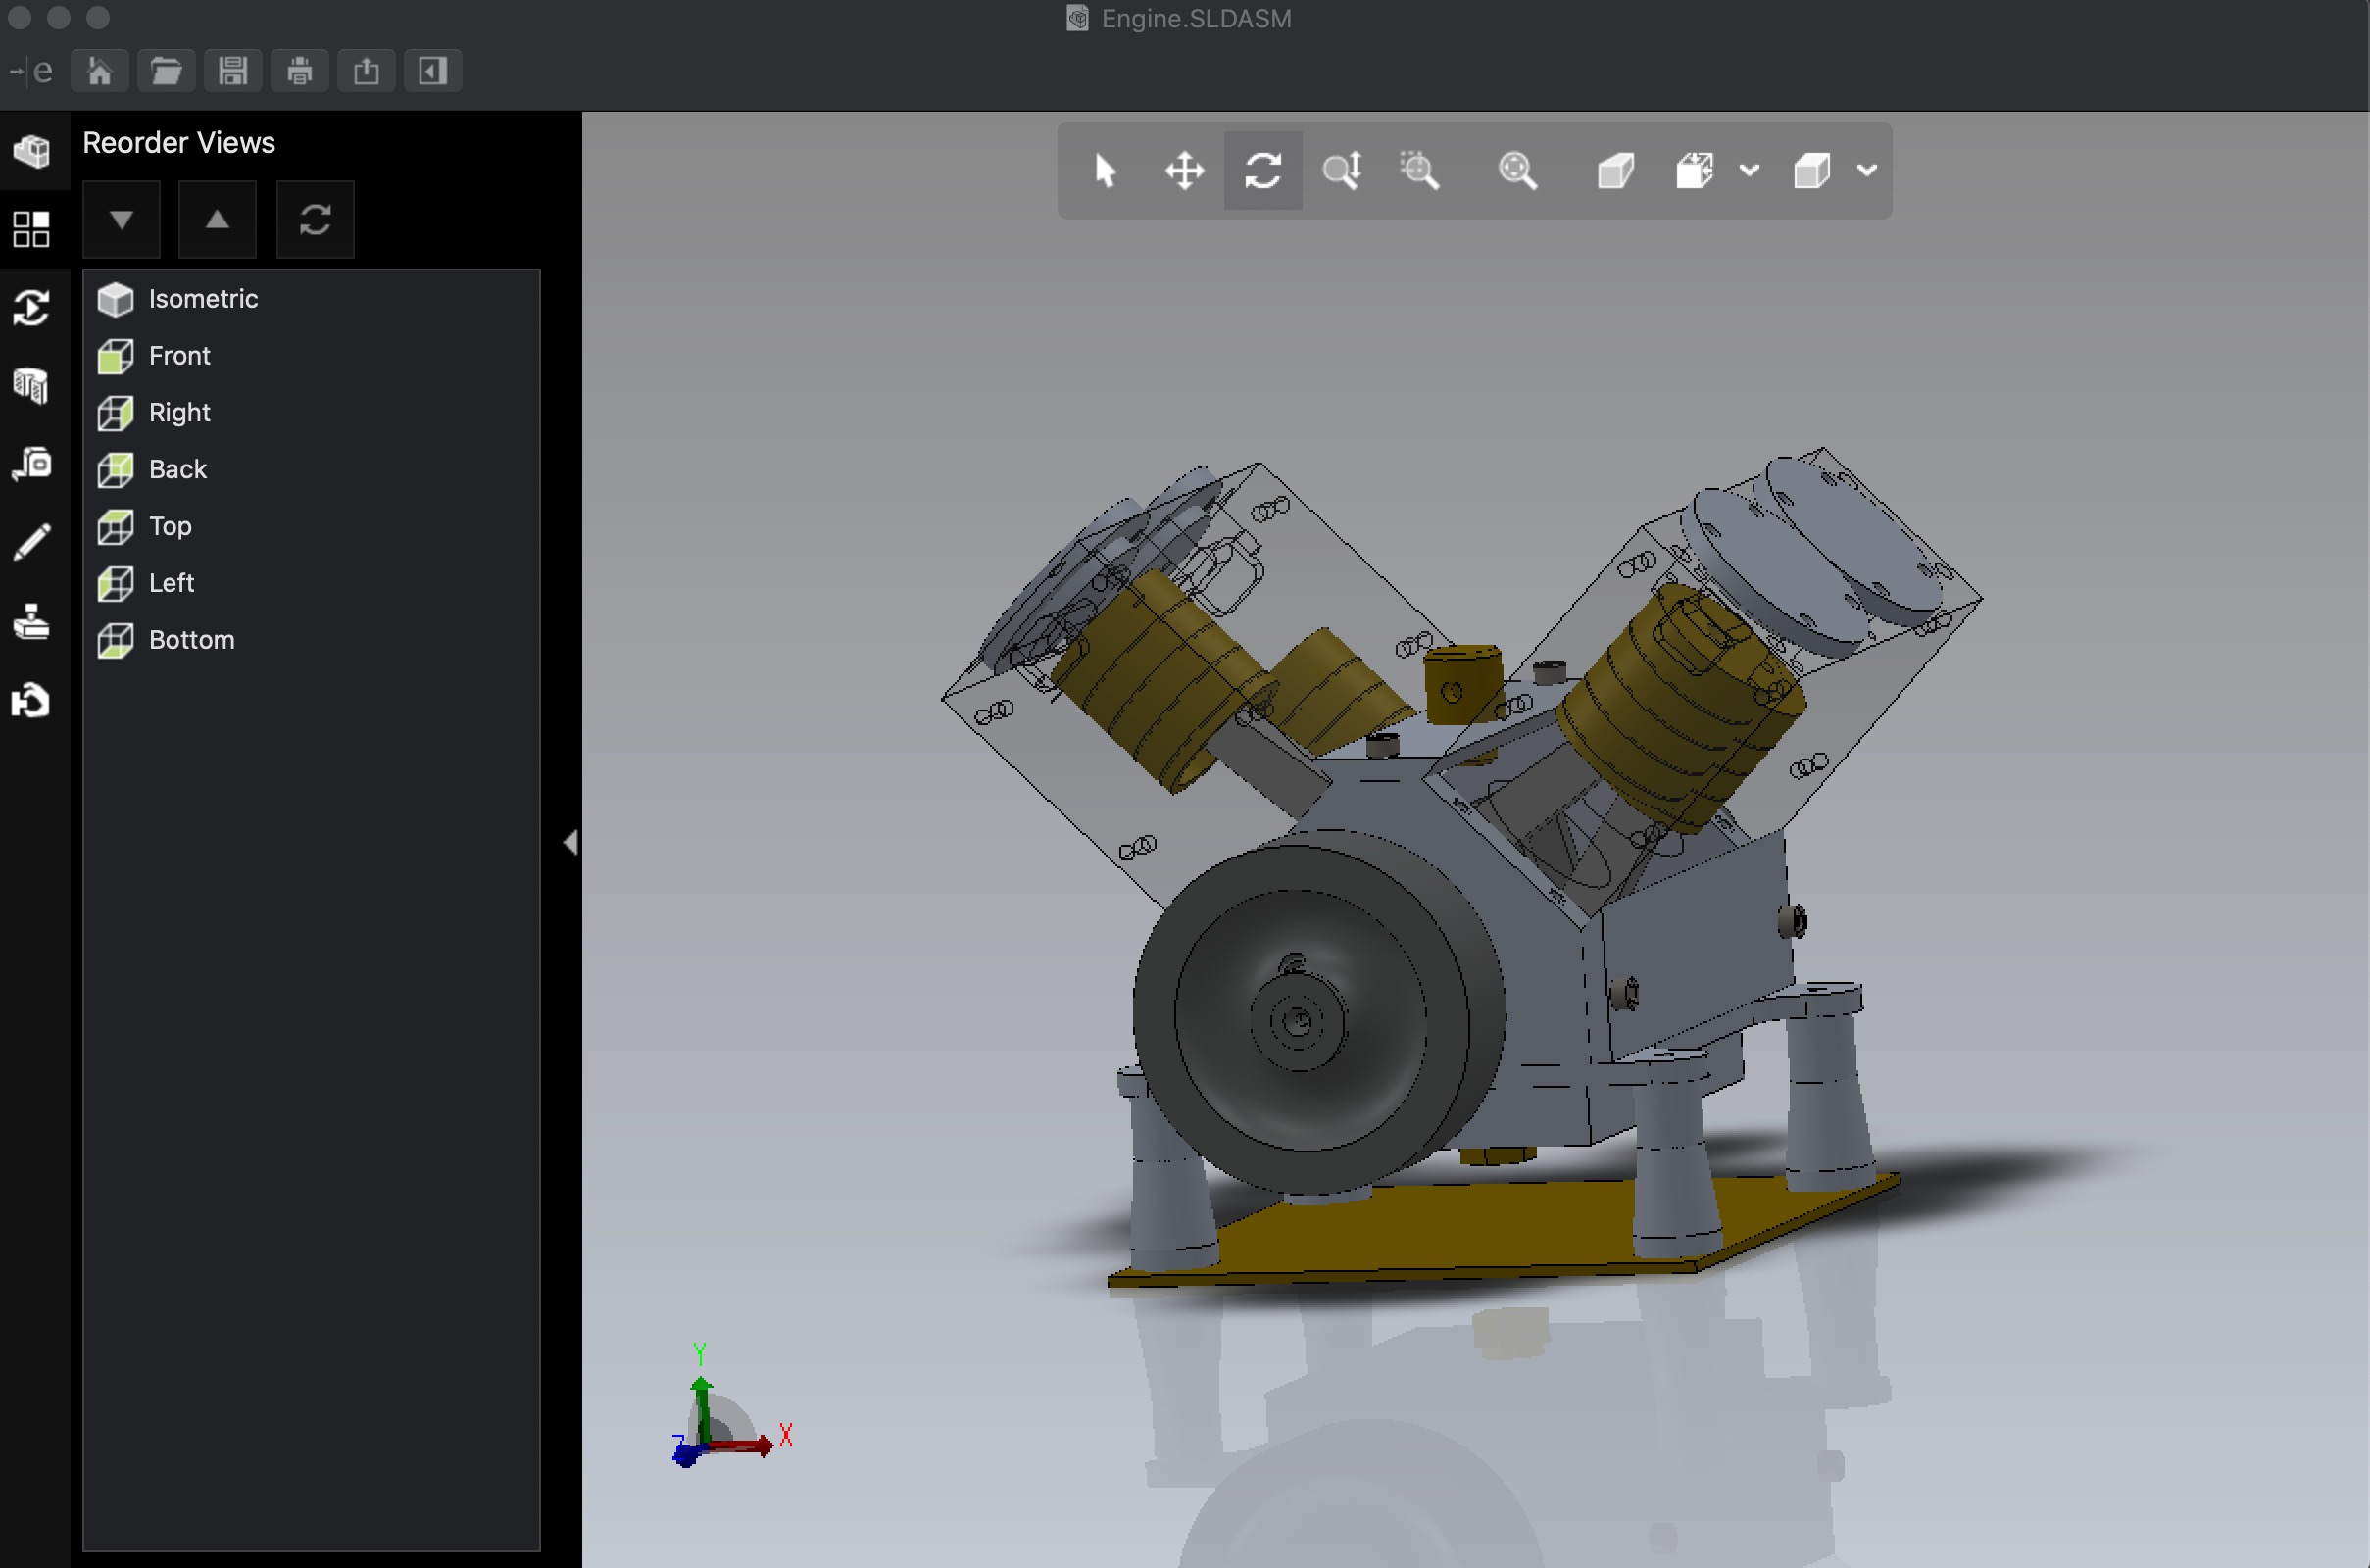Click the eDrawings logo icon

click(31, 71)
